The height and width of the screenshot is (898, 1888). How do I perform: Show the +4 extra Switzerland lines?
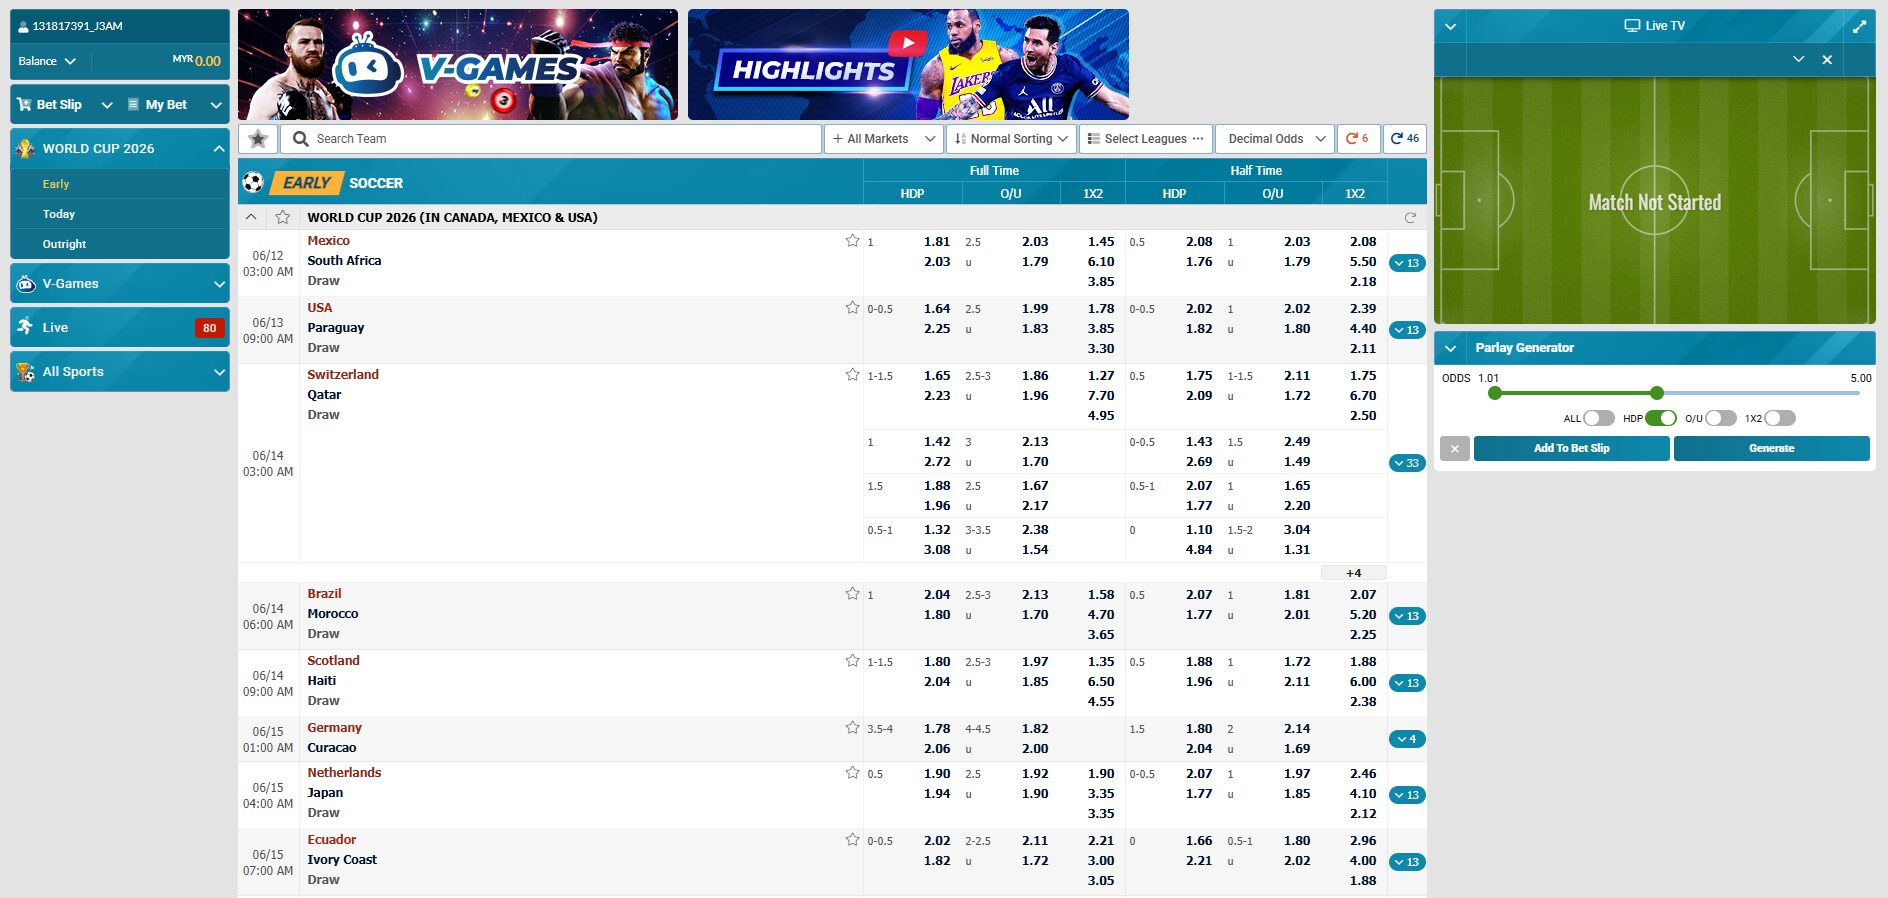pos(1353,573)
